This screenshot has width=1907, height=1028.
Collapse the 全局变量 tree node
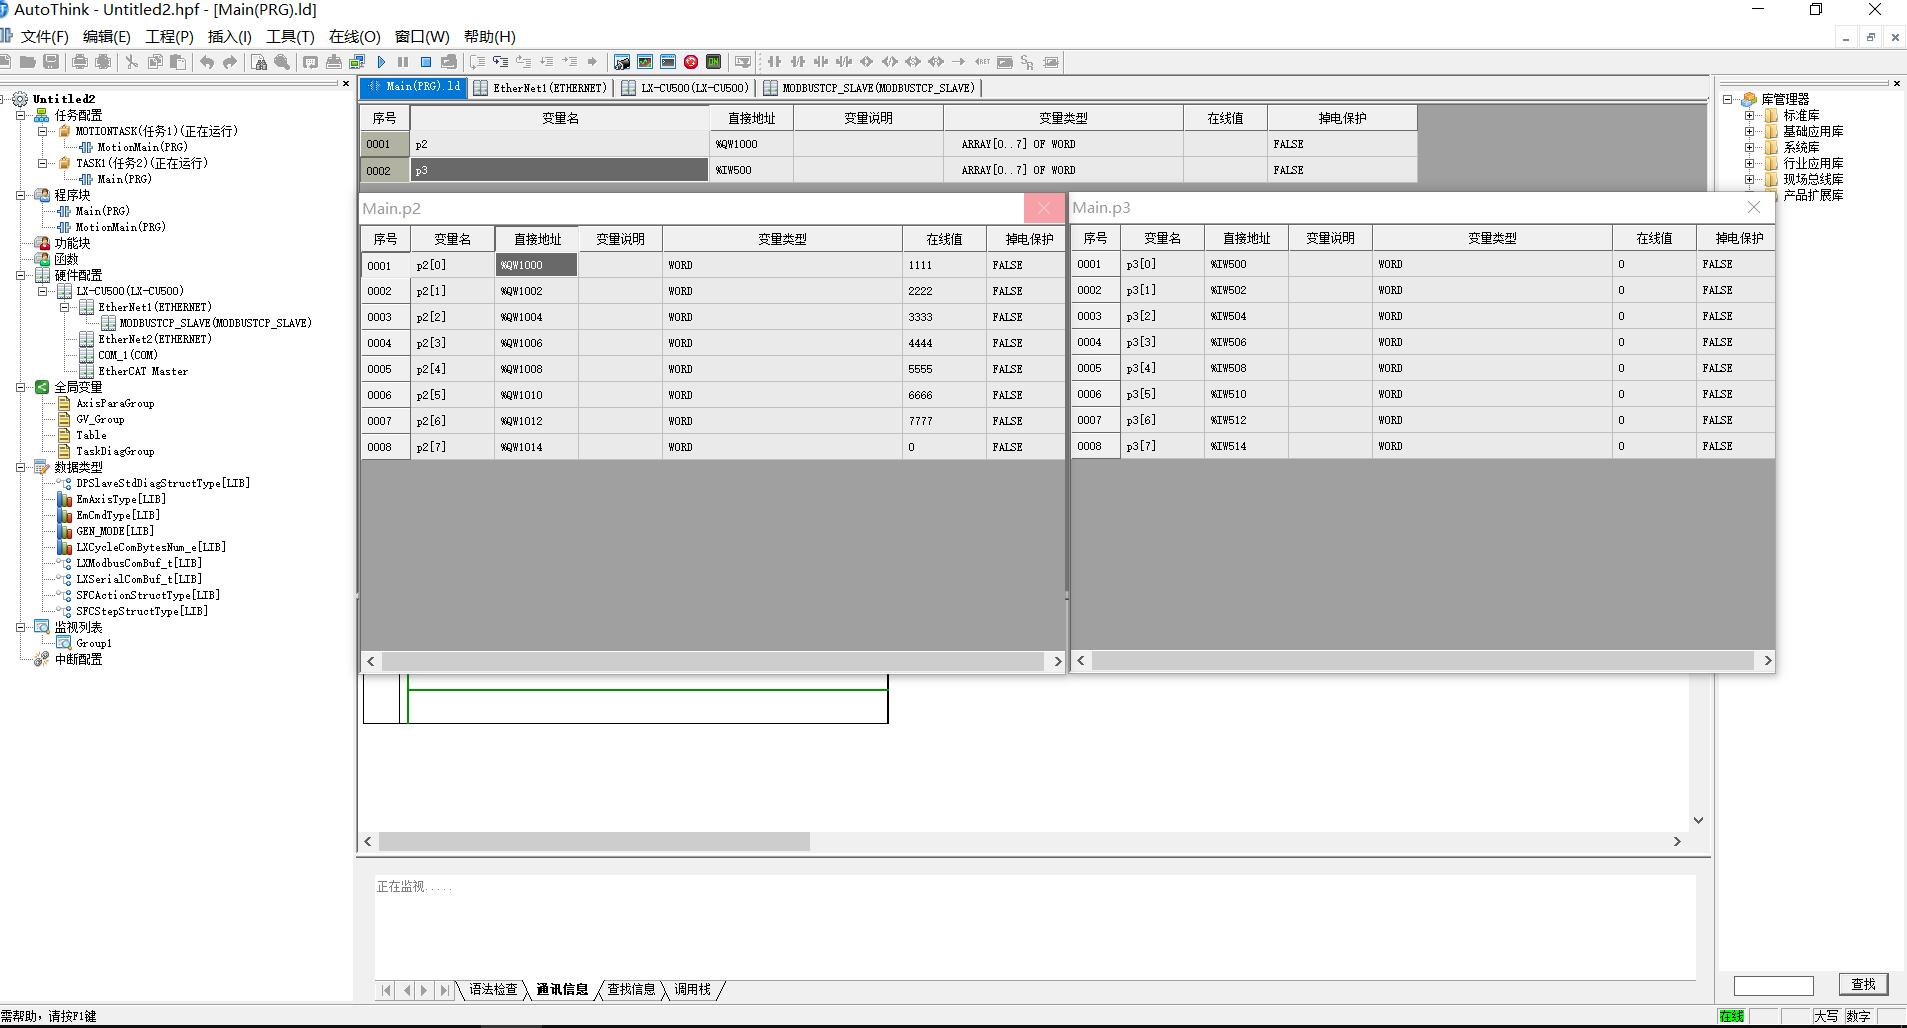(20, 387)
